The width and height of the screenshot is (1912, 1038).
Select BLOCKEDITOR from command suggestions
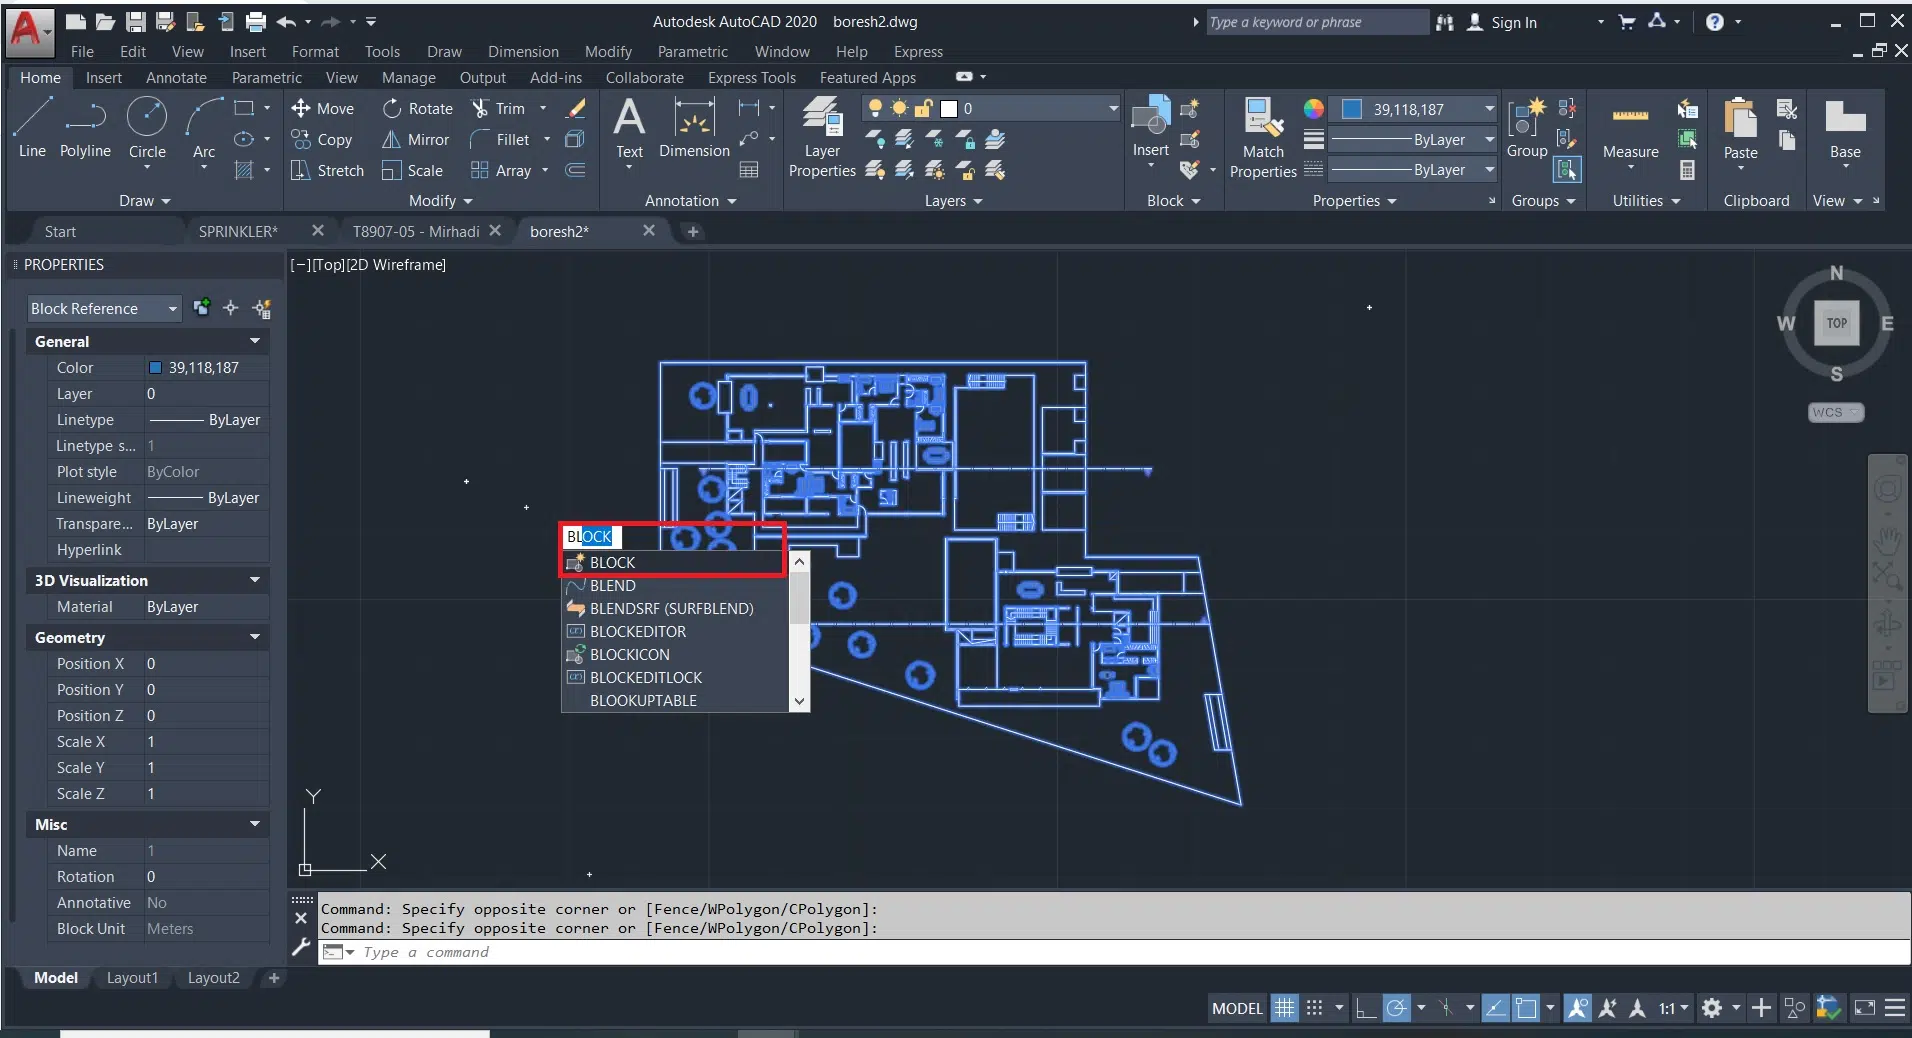pos(638,632)
